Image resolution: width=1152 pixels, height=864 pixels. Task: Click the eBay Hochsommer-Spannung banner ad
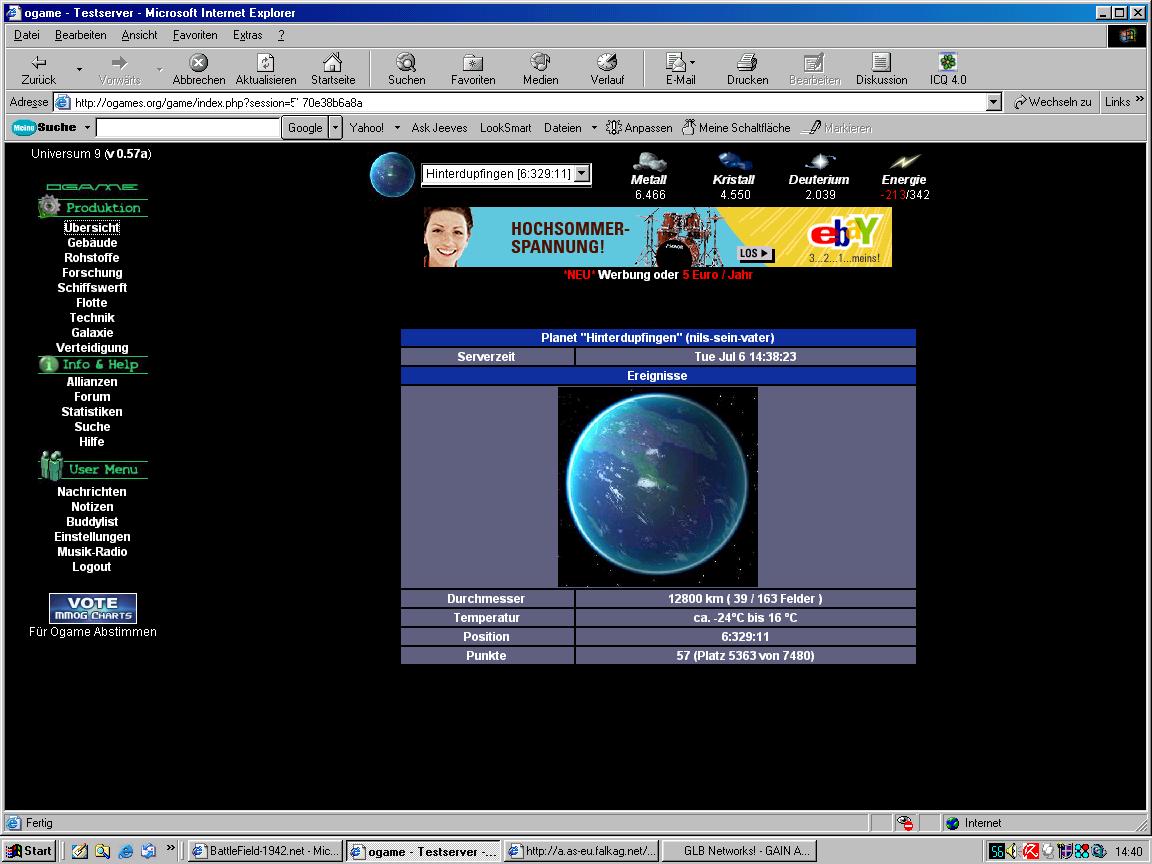pyautogui.click(x=657, y=237)
